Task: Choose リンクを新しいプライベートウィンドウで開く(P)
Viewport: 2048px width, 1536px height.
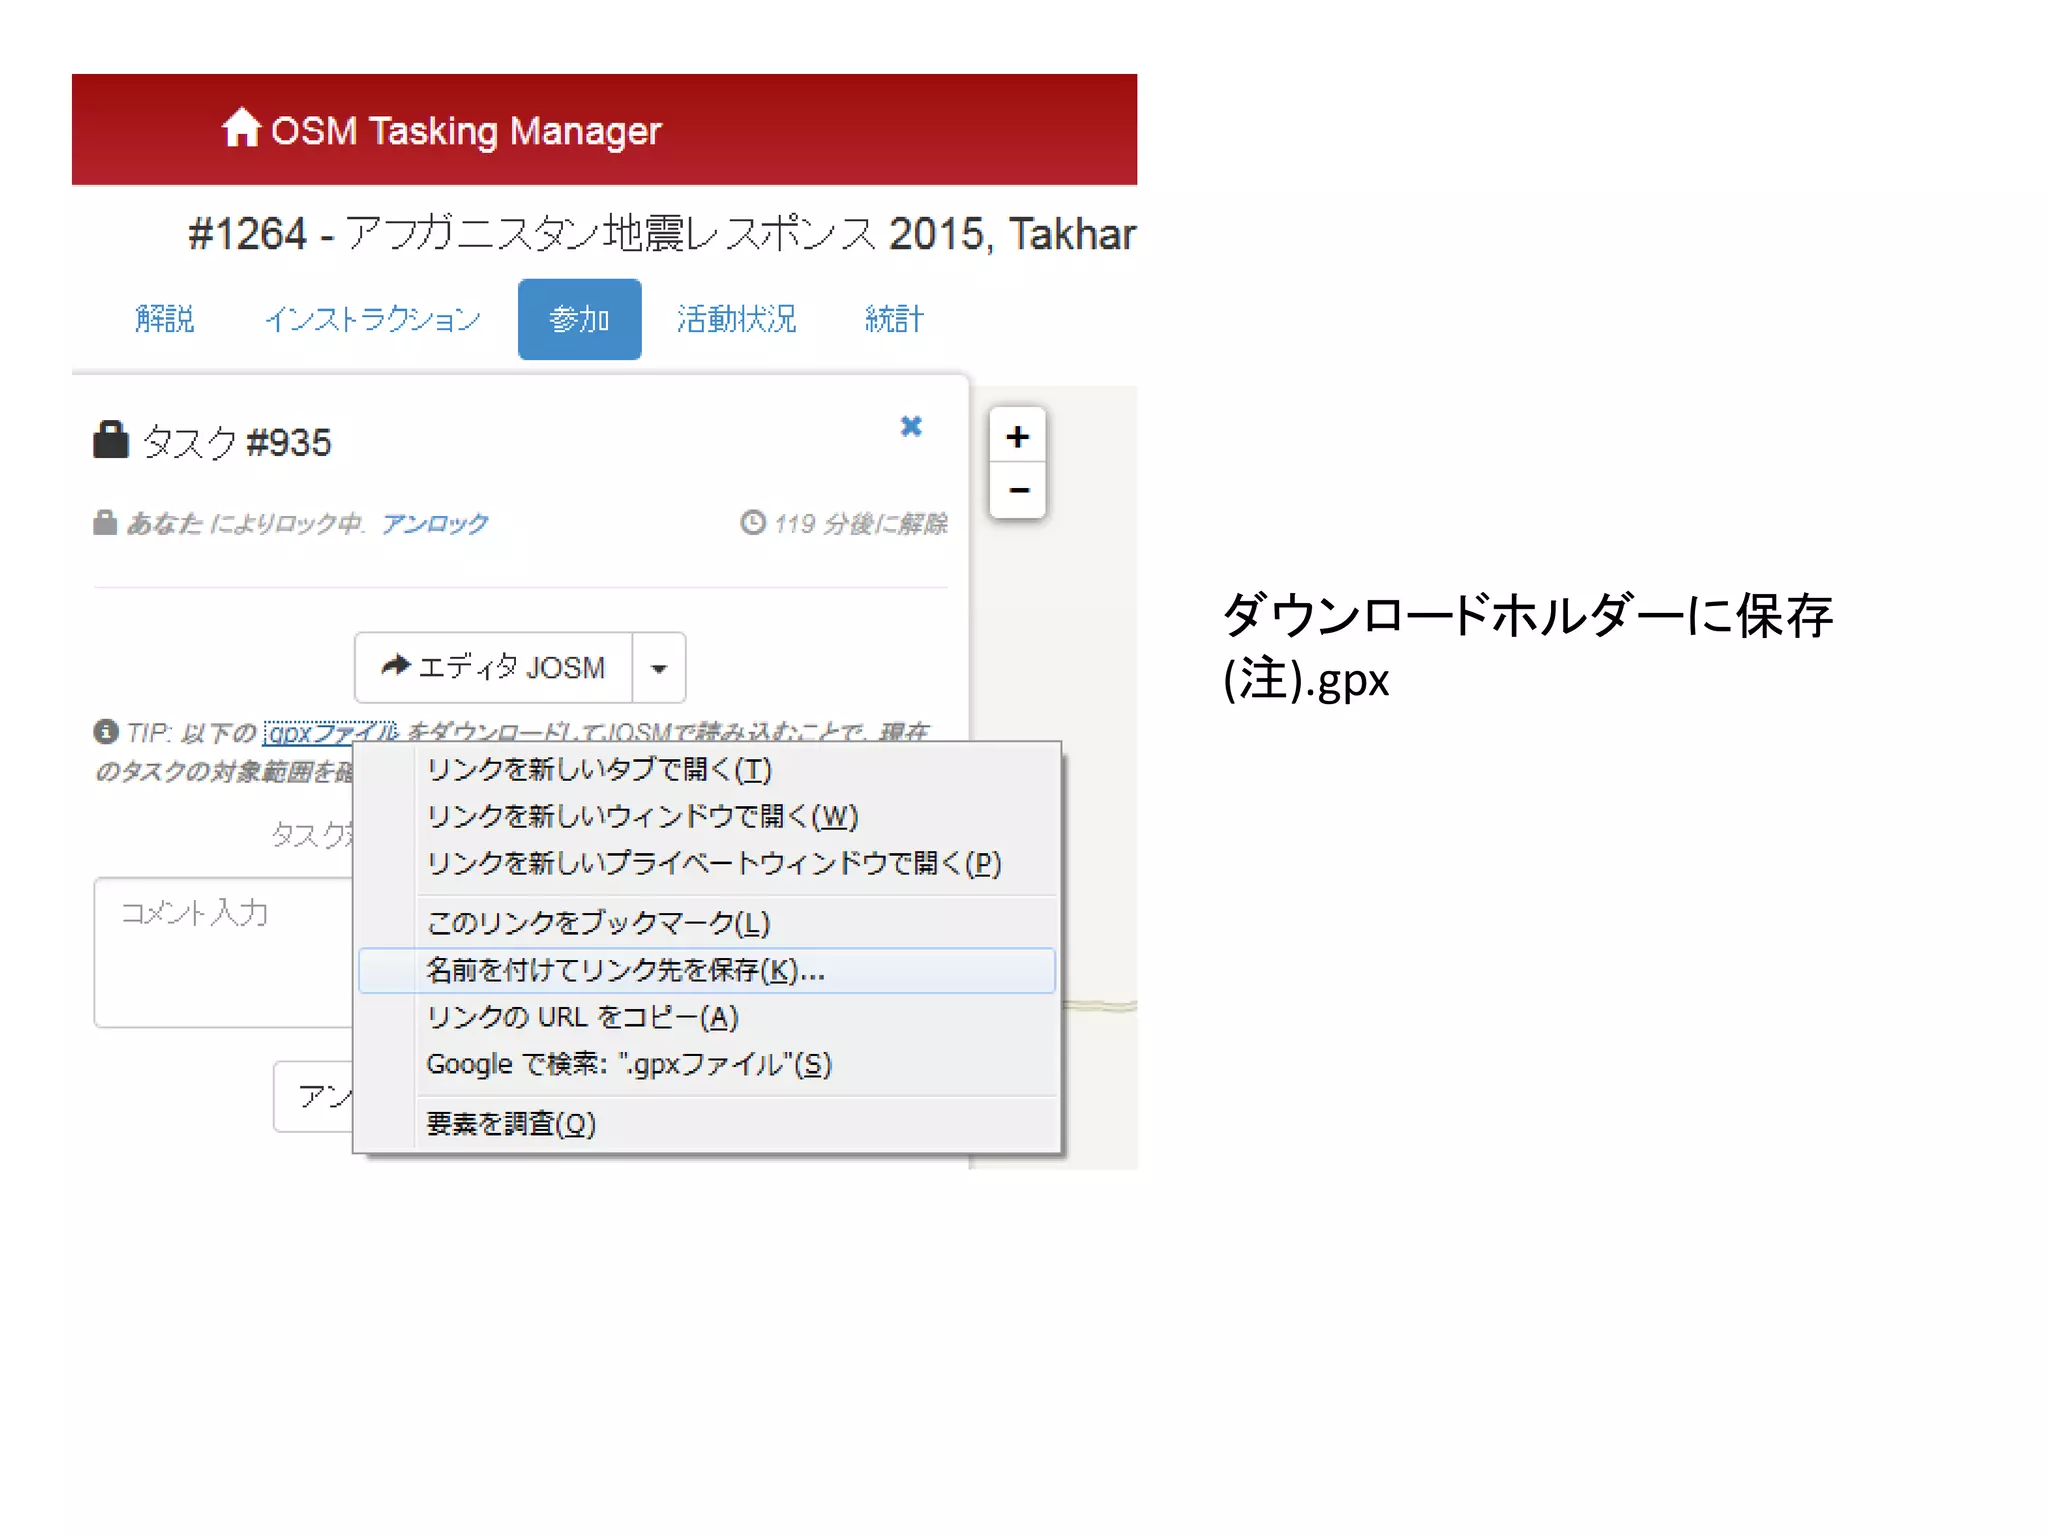Action: pos(707,863)
